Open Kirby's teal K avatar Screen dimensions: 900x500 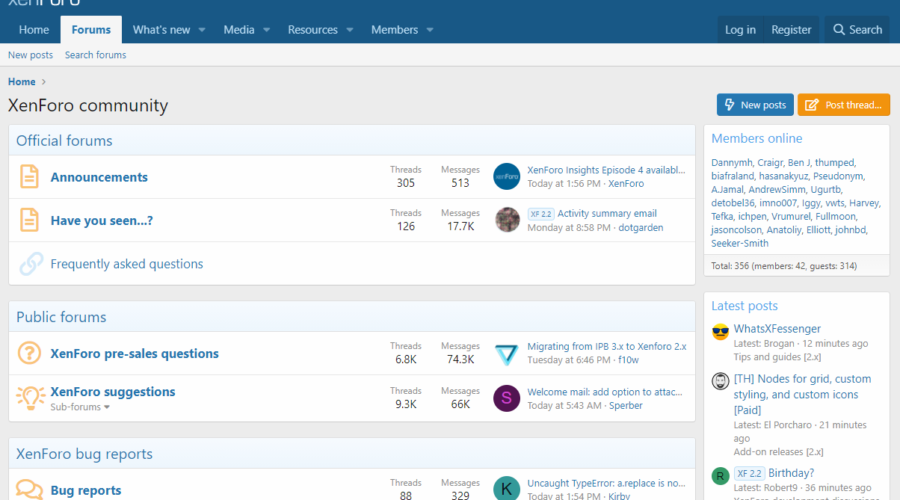click(x=506, y=489)
